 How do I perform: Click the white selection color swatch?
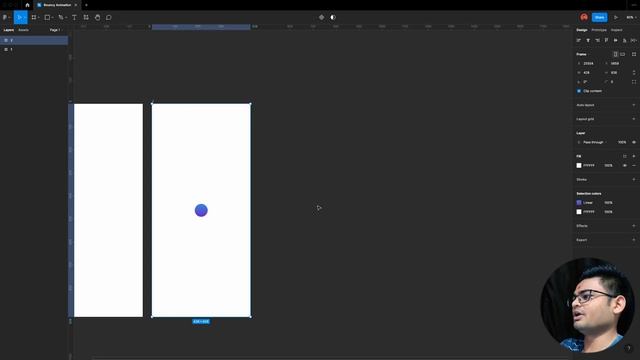pyautogui.click(x=579, y=212)
